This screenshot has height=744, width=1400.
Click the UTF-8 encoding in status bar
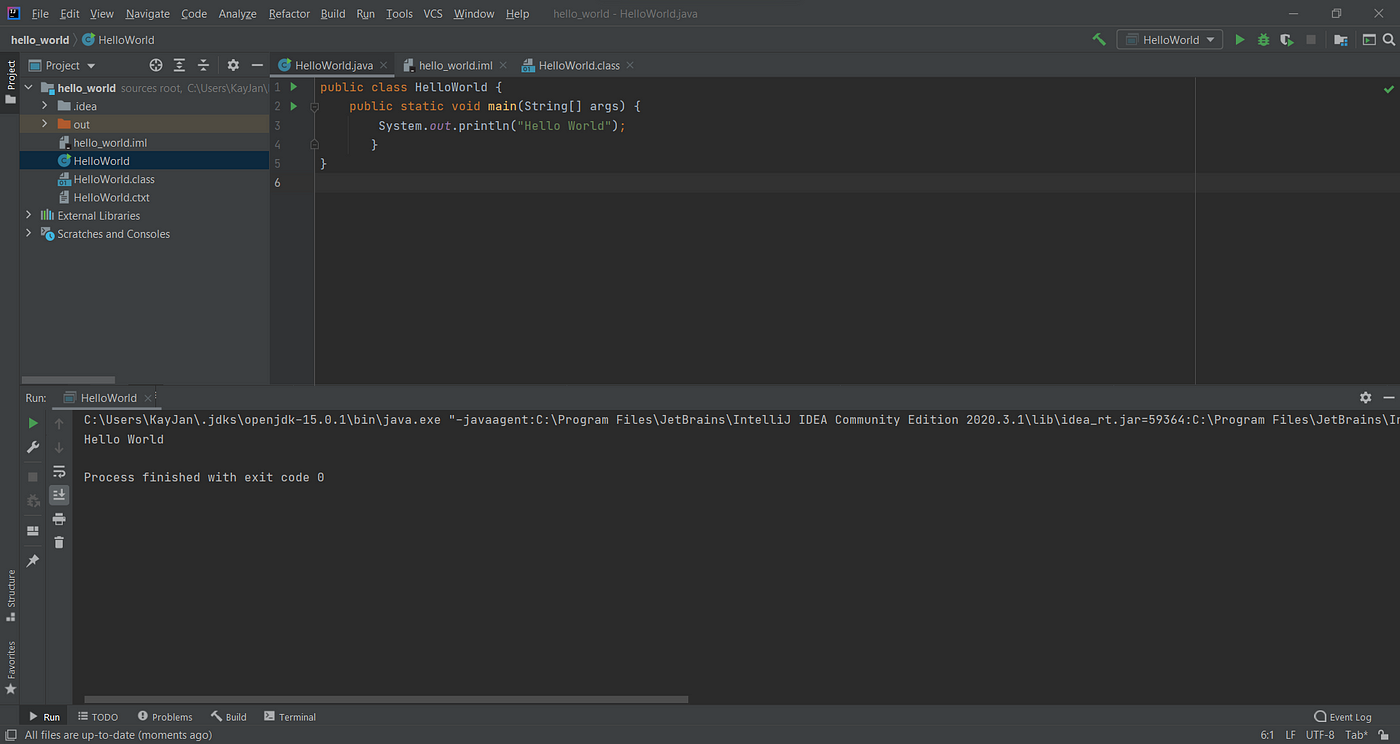pyautogui.click(x=1320, y=735)
